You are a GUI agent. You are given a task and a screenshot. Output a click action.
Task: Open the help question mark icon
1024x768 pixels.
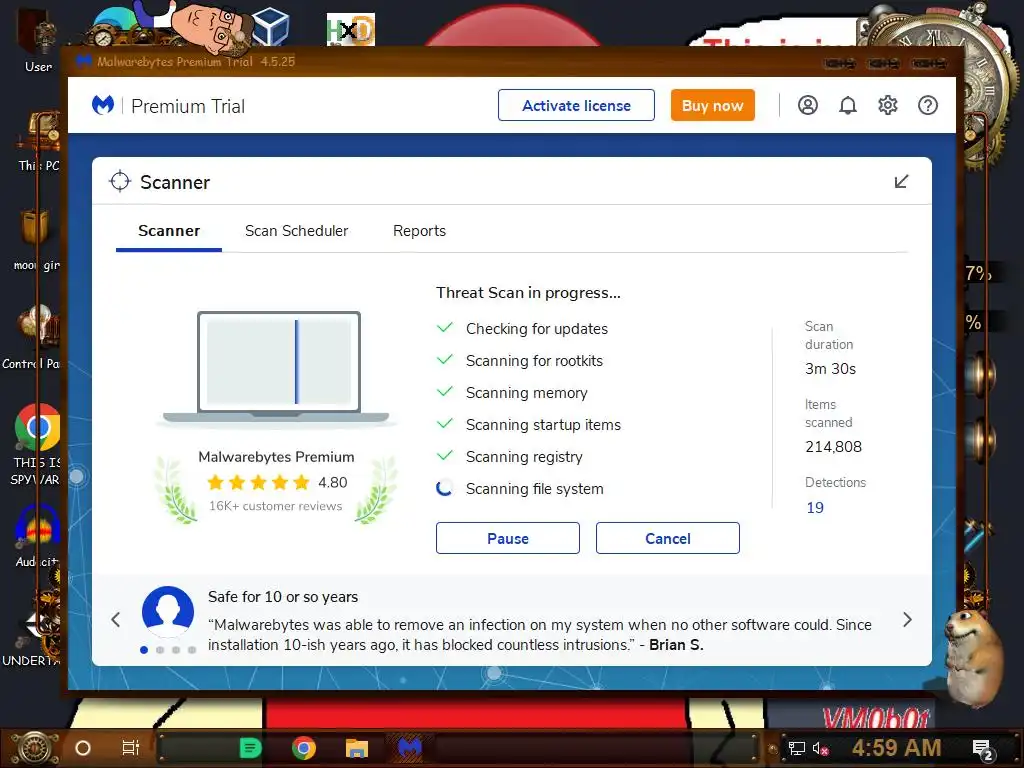(x=927, y=105)
